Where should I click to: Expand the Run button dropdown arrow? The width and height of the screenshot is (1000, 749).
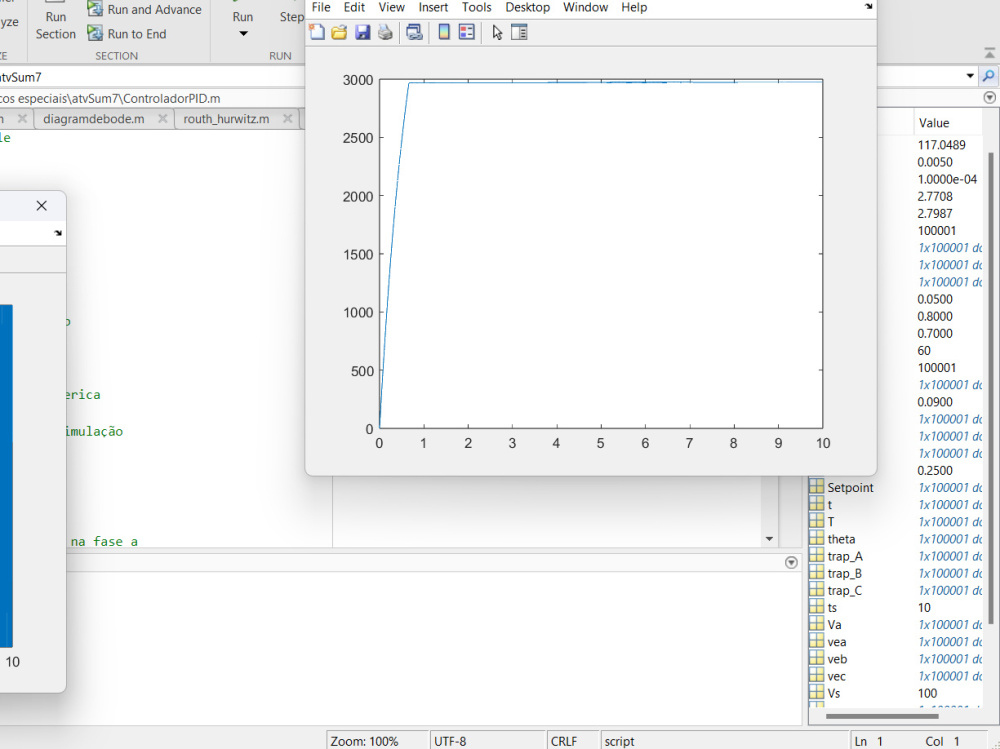tap(243, 33)
